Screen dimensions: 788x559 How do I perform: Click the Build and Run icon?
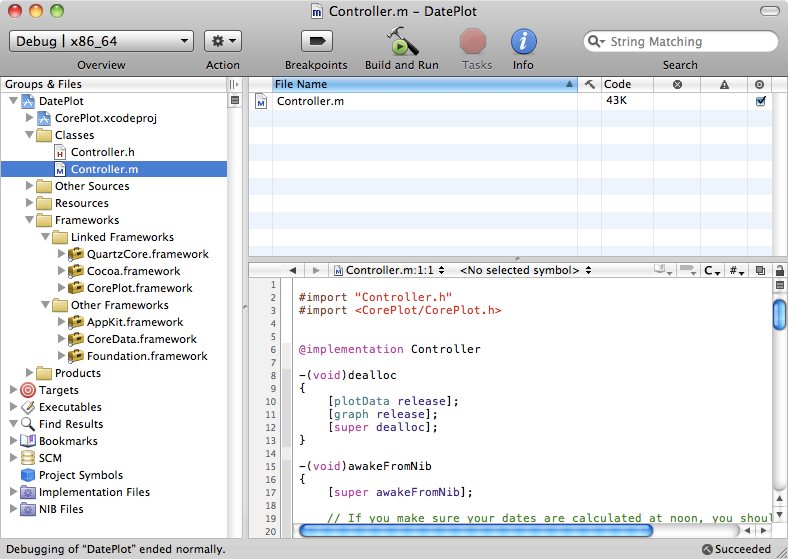click(x=401, y=42)
